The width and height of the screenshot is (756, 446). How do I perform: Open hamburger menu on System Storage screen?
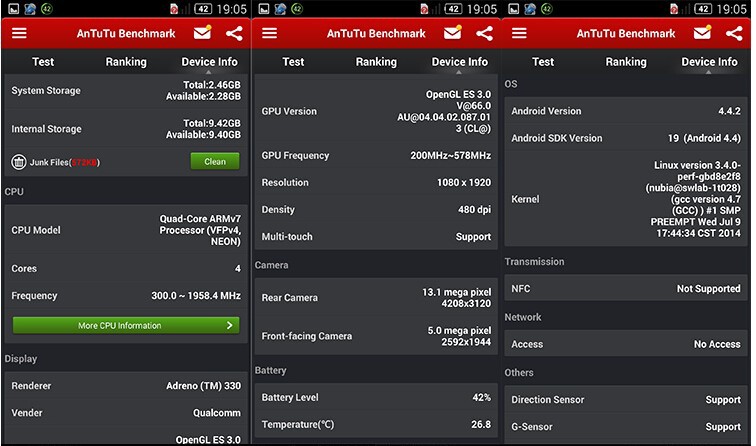click(19, 33)
